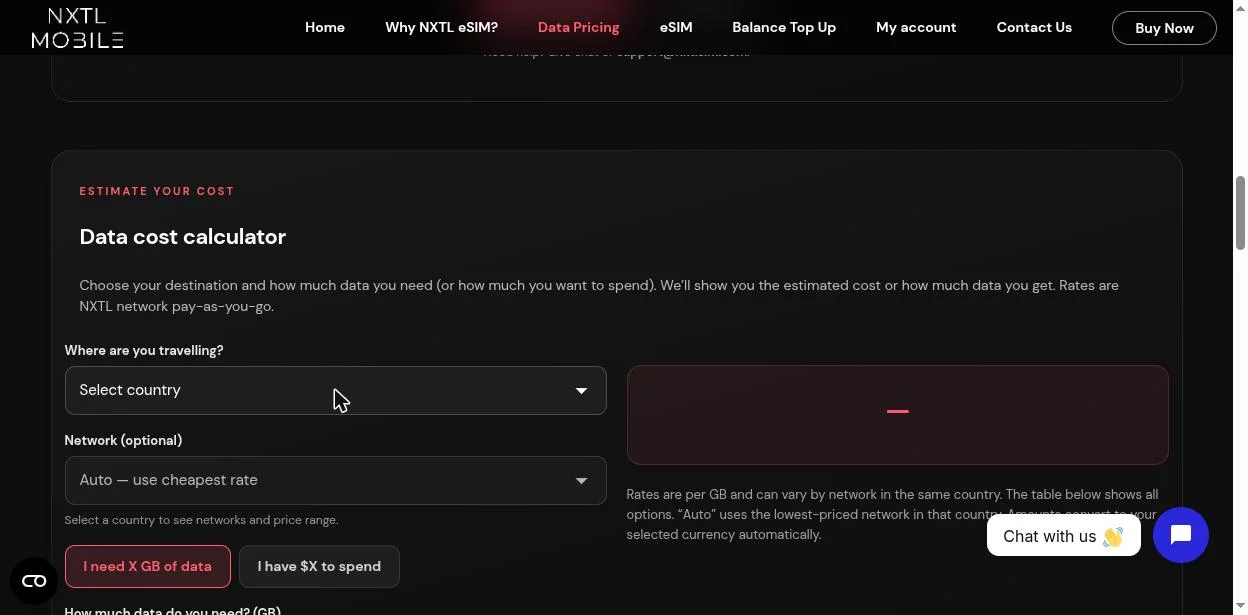This screenshot has width=1248, height=615.
Task: Open the chat bubble icon button
Action: coord(1180,535)
